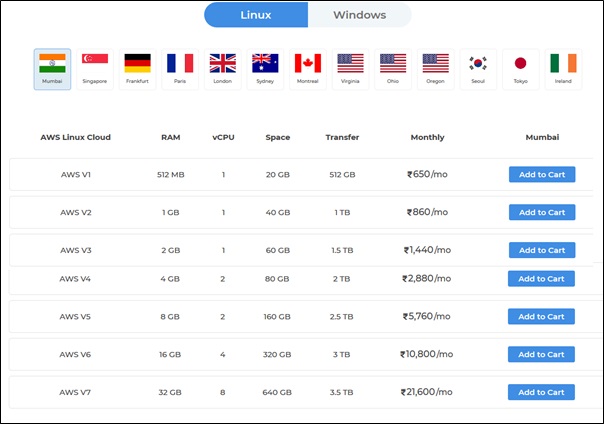Click the 320 GB space value
The width and height of the screenshot is (604, 424).
(277, 354)
